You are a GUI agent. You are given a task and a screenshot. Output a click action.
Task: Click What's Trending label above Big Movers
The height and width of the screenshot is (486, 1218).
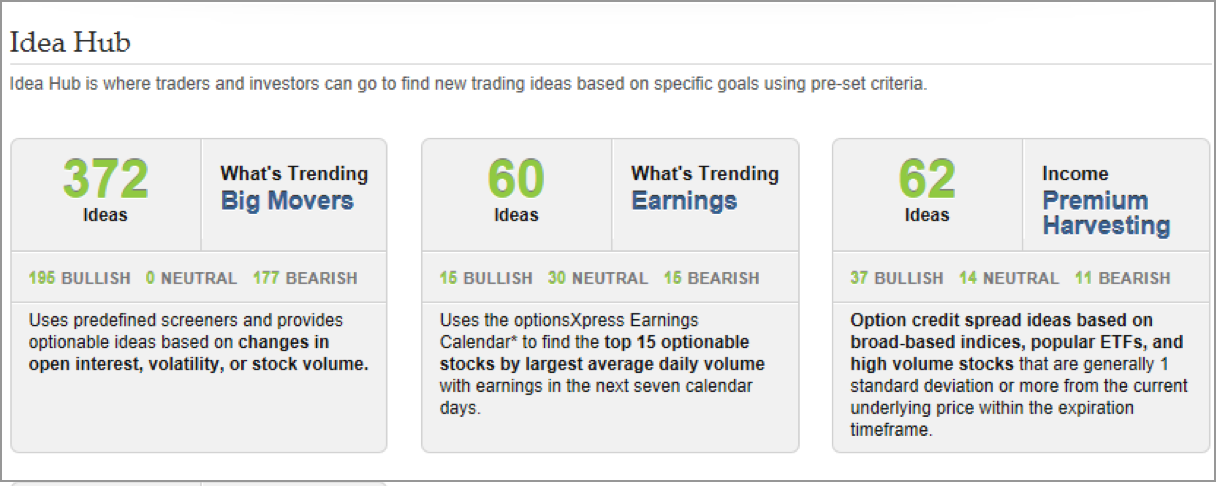click(294, 174)
